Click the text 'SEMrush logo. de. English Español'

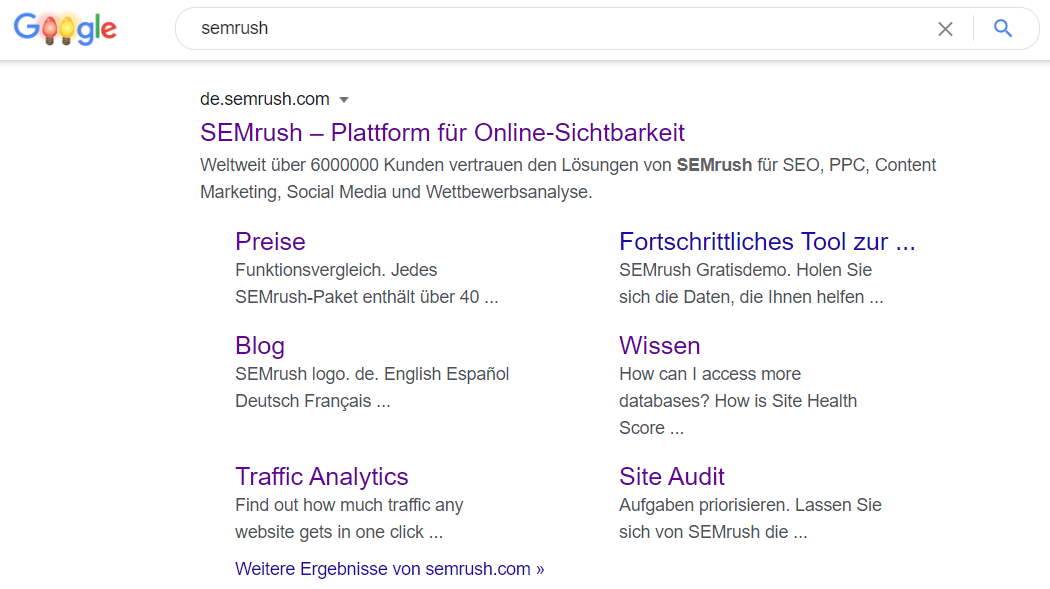(372, 373)
